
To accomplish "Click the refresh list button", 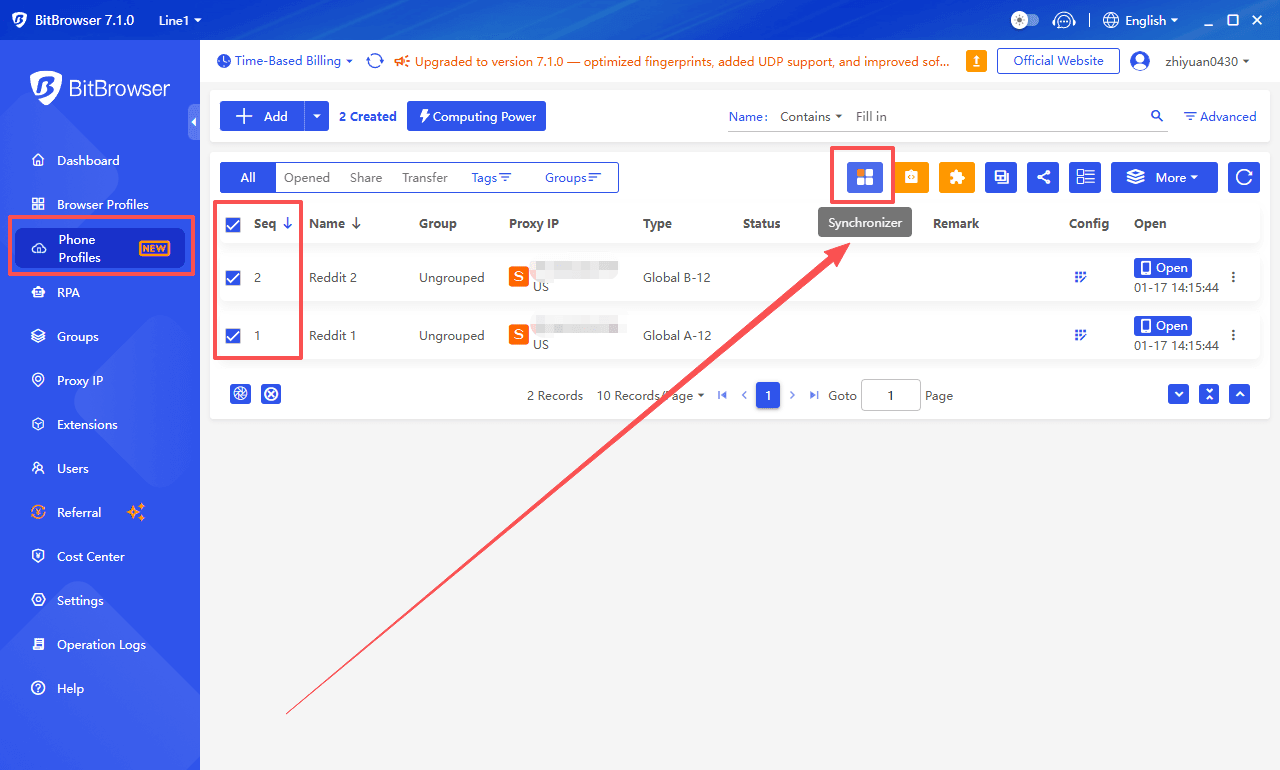I will point(1243,177).
